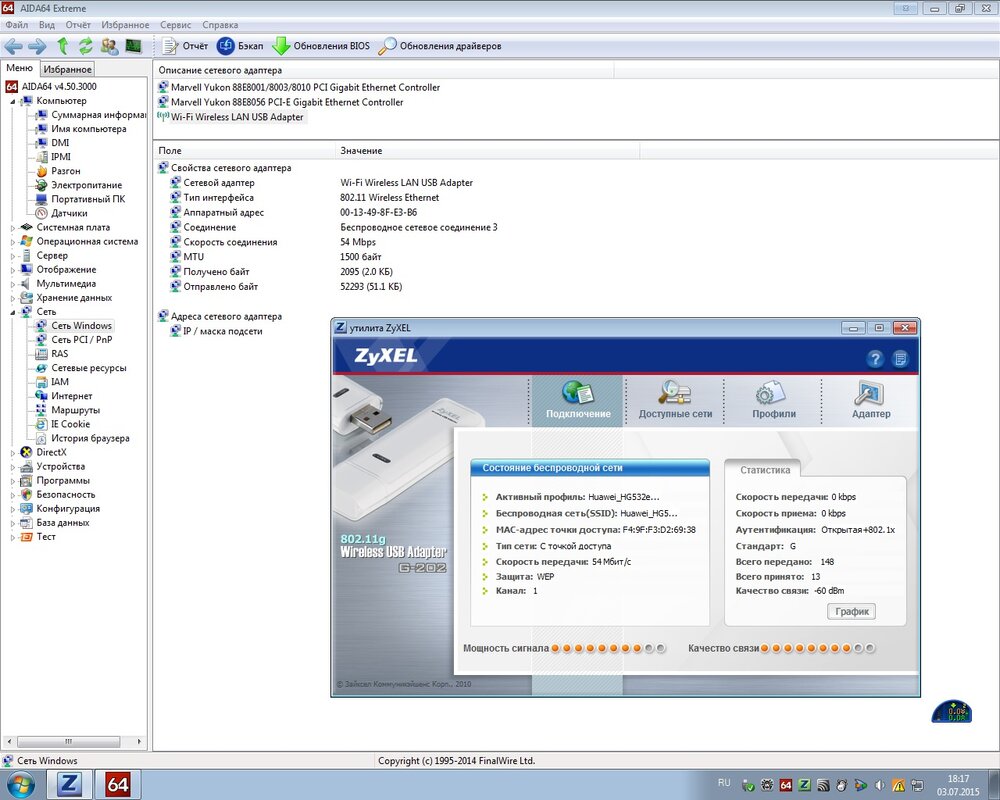The image size is (1000, 800).
Task: Click the AIDA64 icon in the taskbar
Action: (x=118, y=784)
